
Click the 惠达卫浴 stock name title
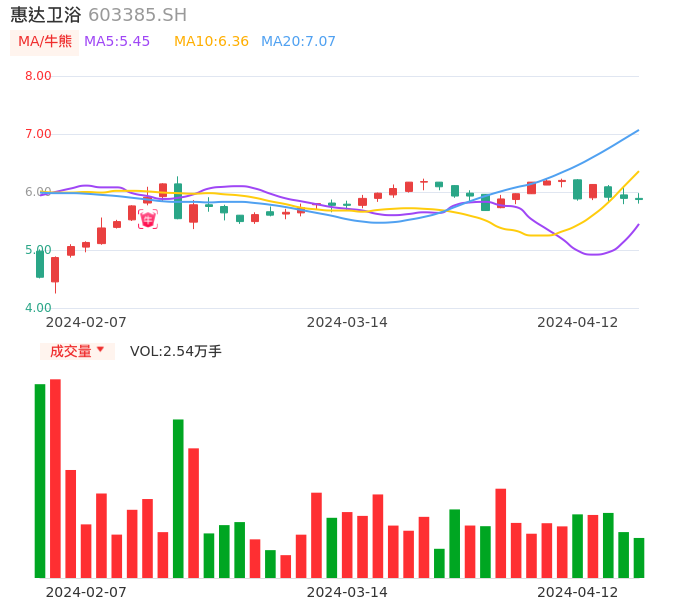pos(46,15)
